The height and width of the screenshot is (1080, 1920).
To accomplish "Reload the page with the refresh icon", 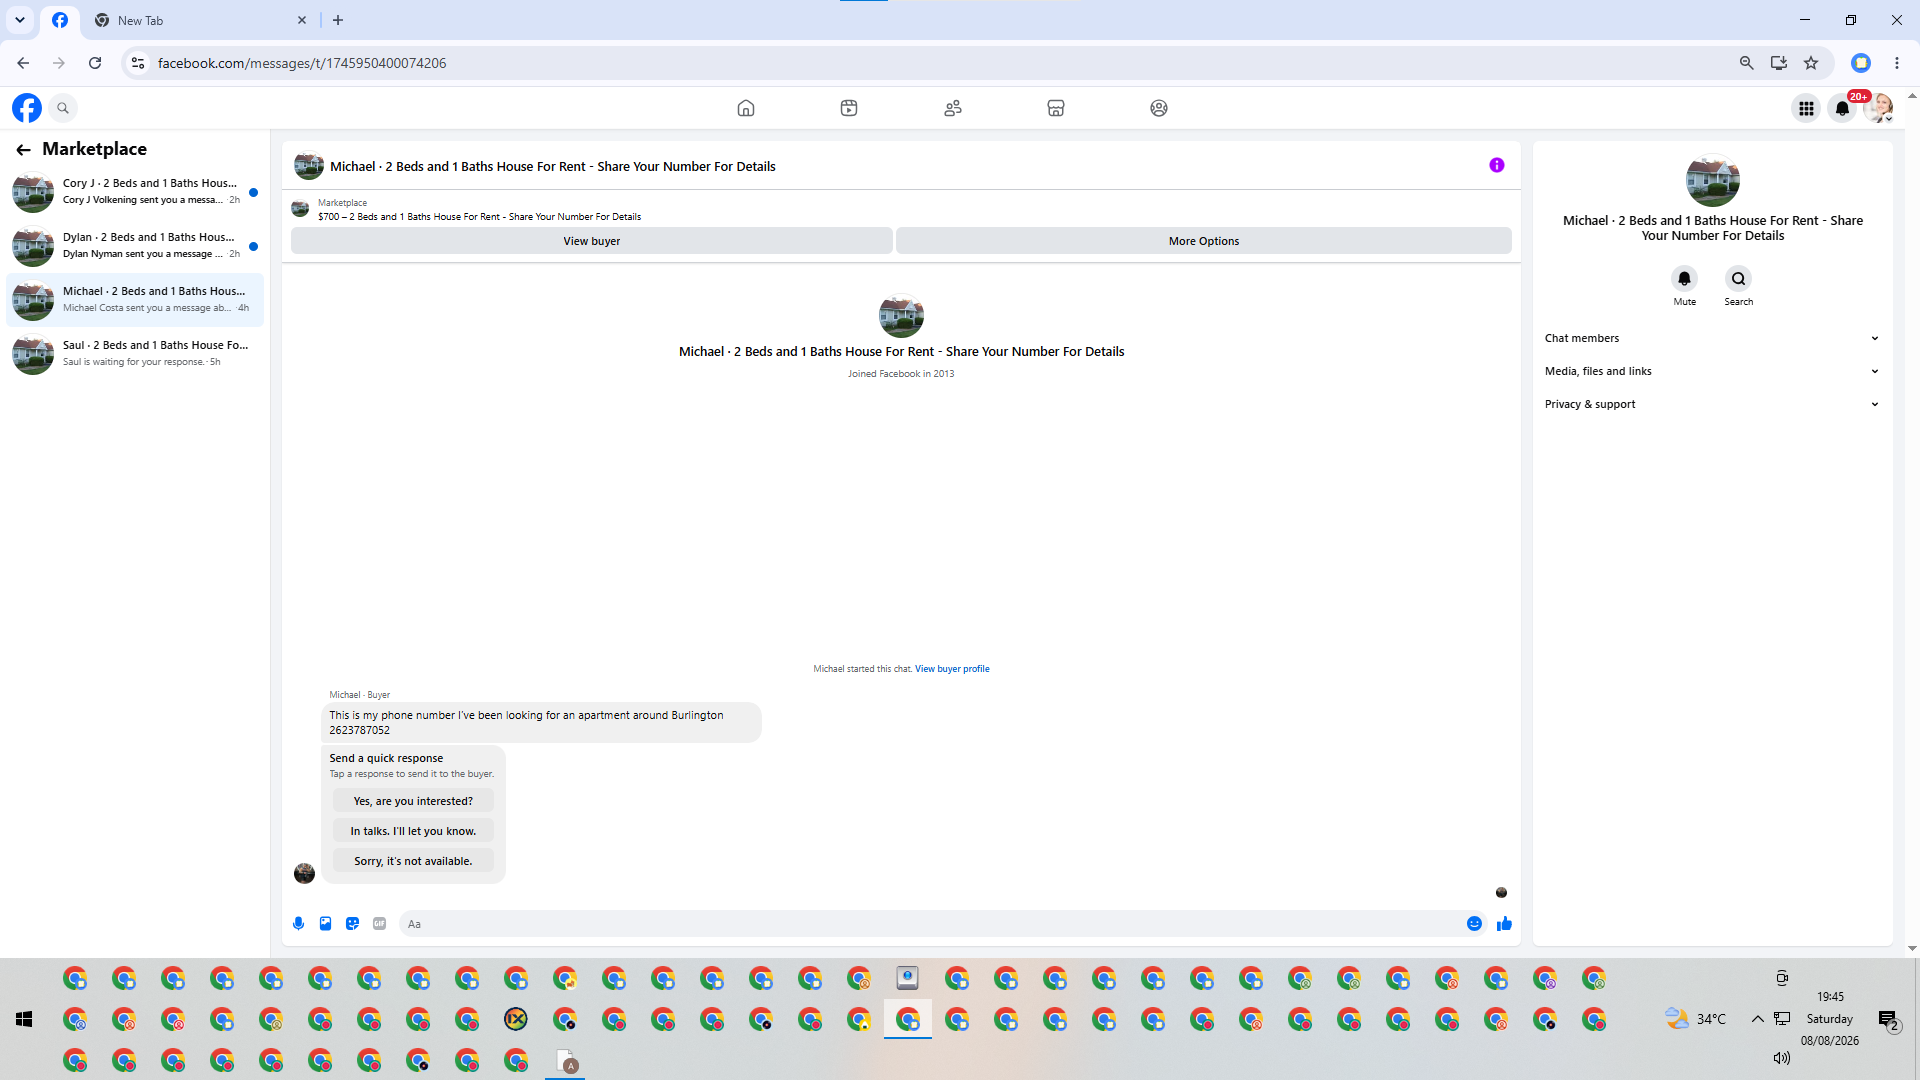I will (x=95, y=63).
